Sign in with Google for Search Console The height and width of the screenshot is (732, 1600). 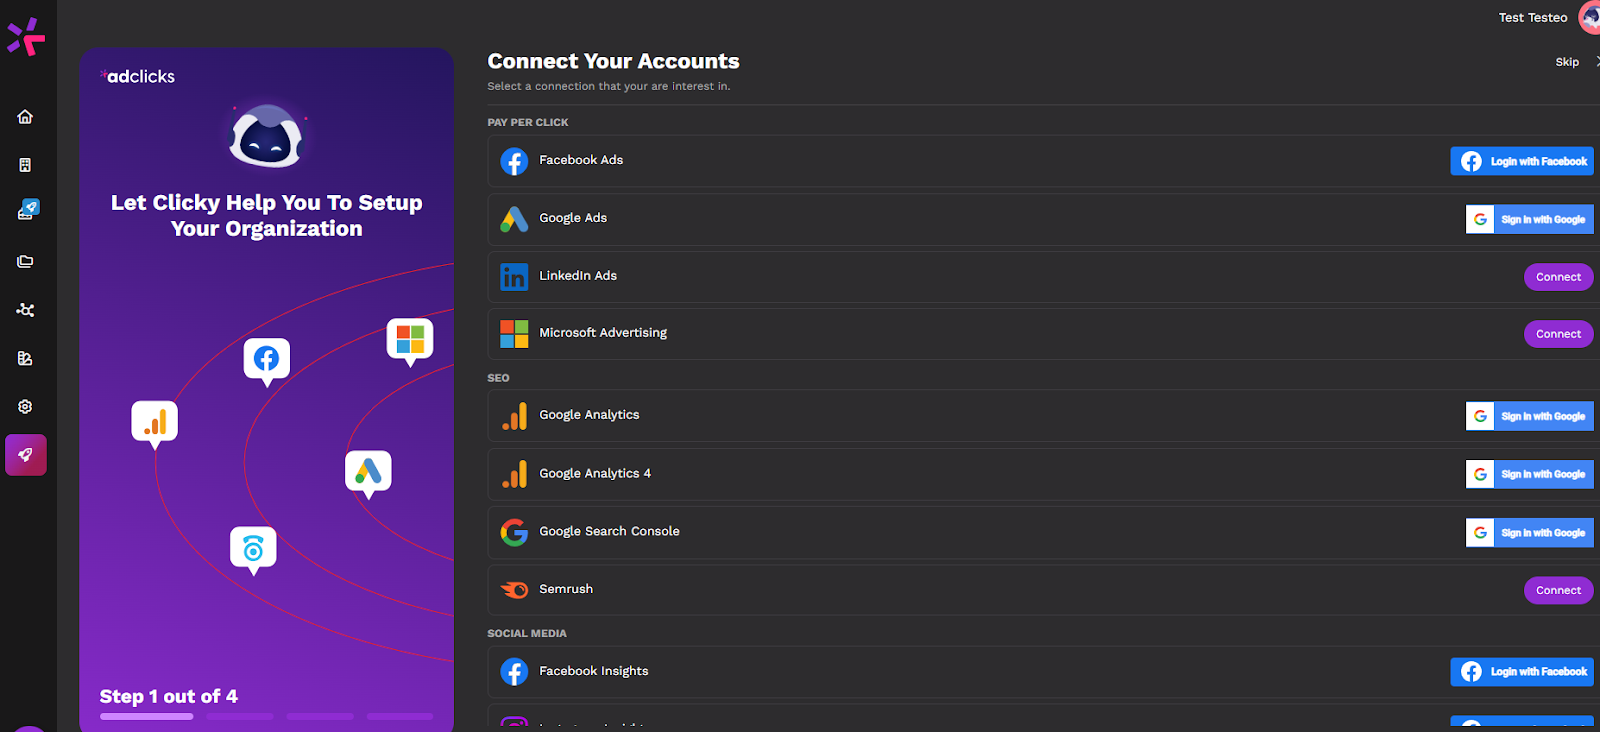click(1529, 533)
